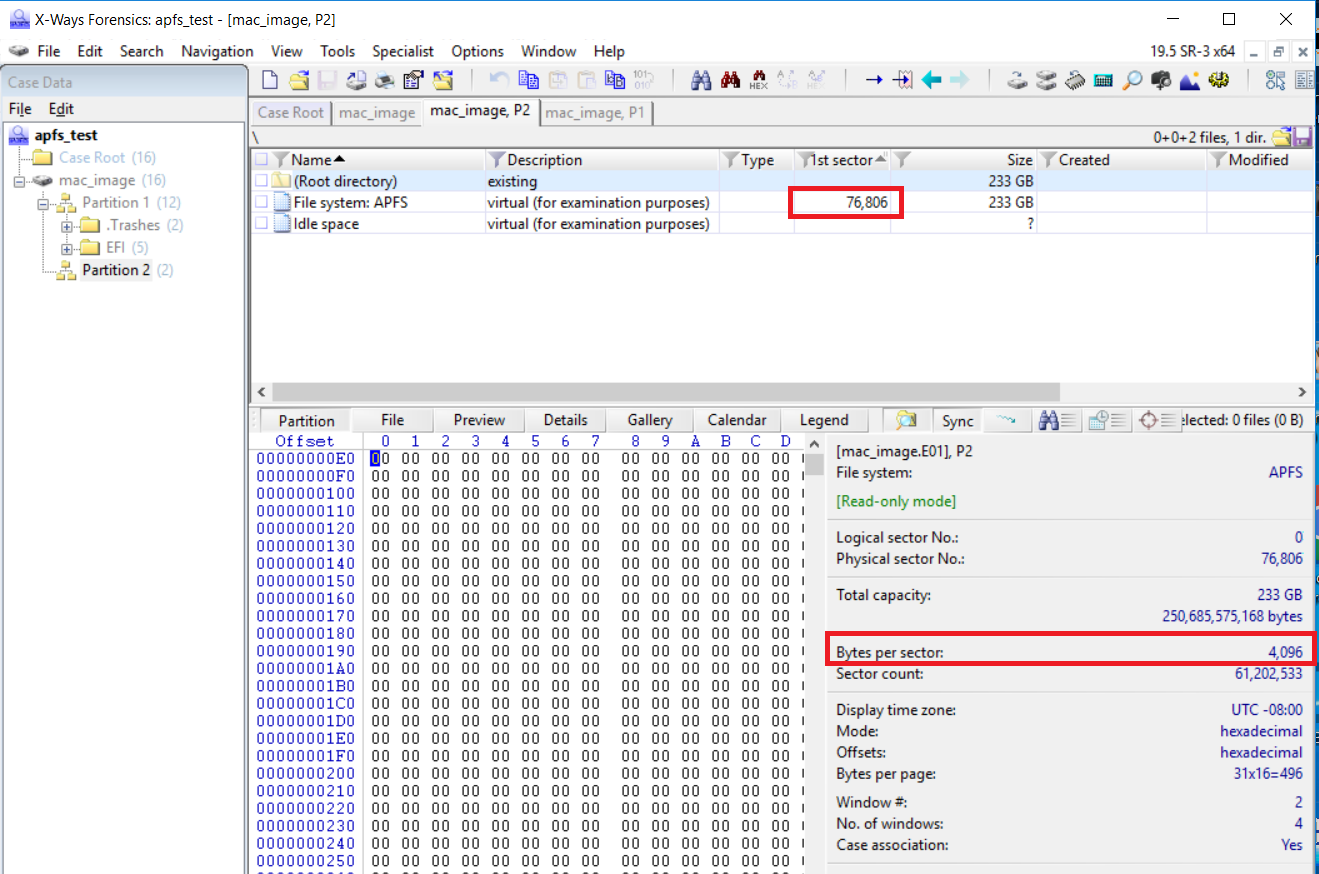The height and width of the screenshot is (874, 1319).
Task: Click the Print icon in toolbar
Action: pos(385,80)
